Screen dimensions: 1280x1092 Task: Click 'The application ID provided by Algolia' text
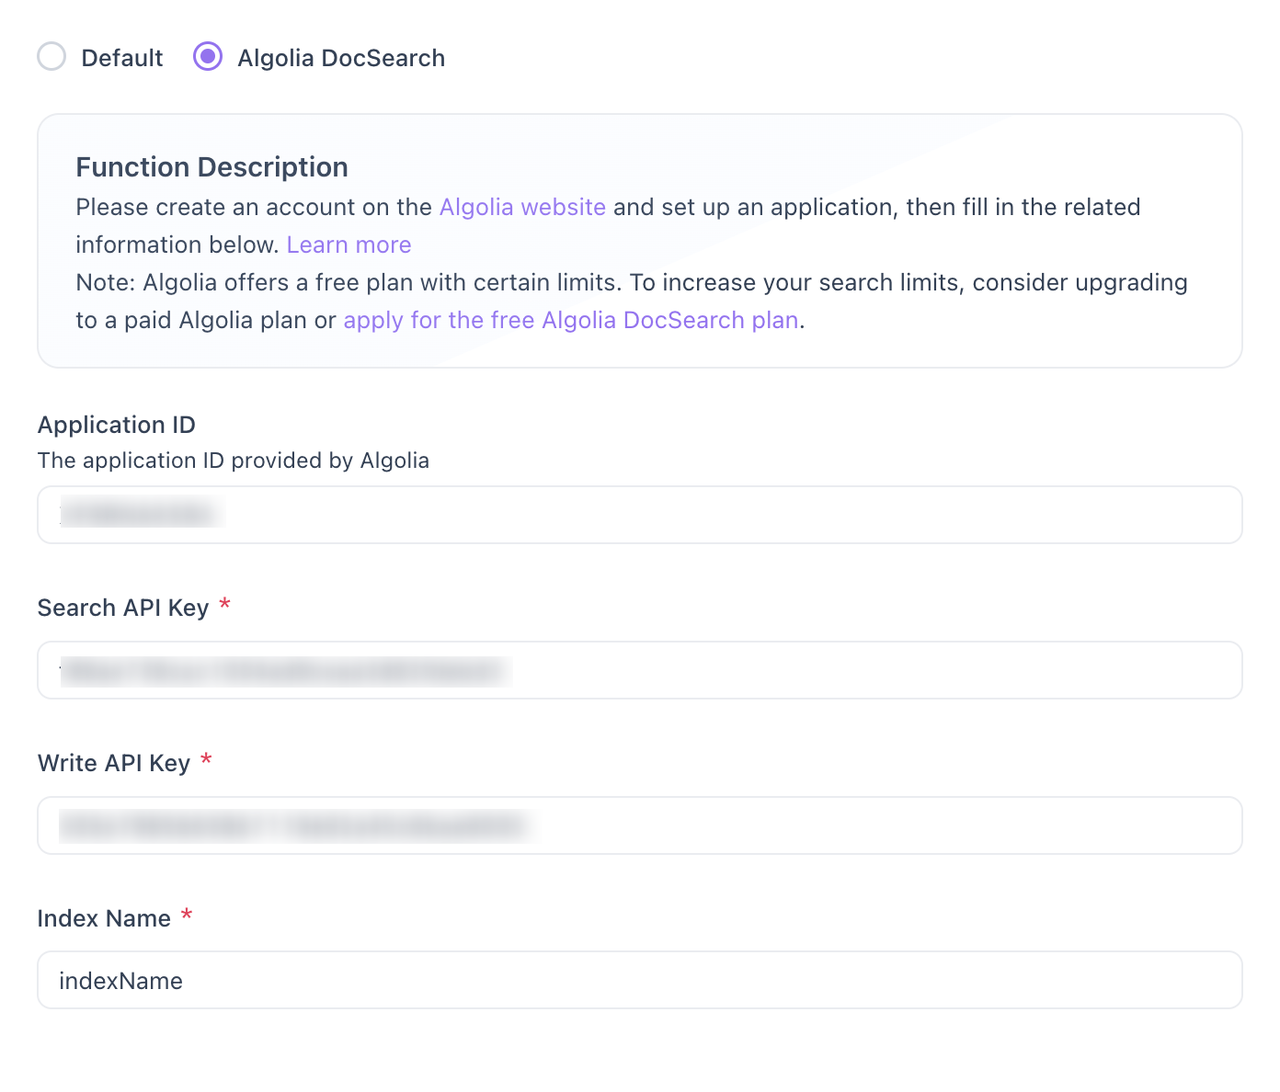click(x=233, y=461)
